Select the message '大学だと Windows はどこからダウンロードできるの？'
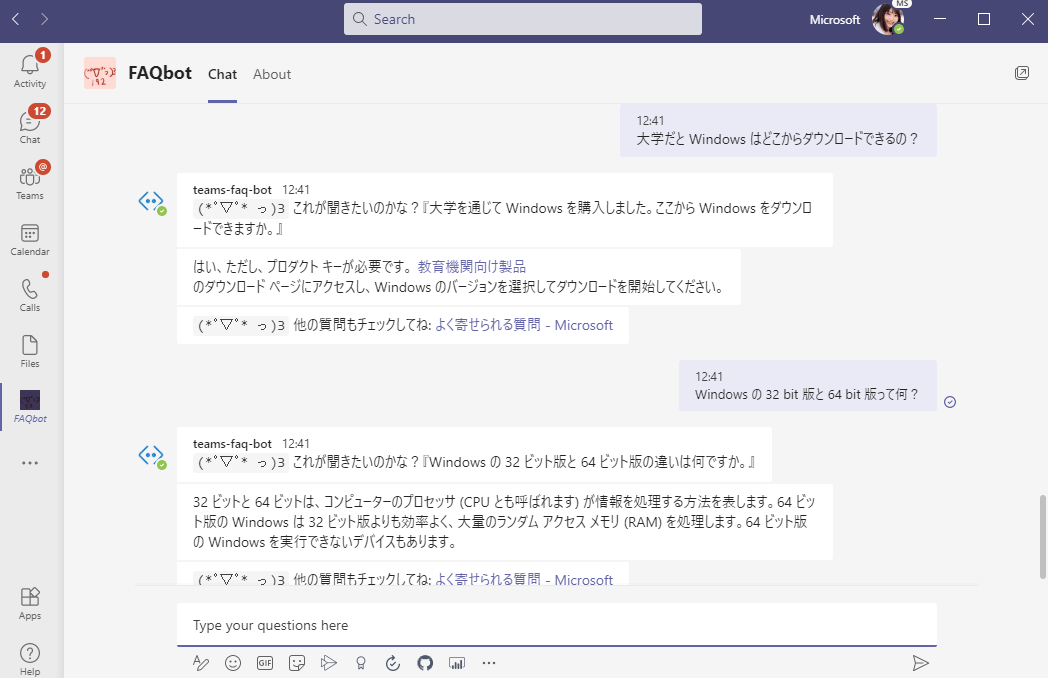Image resolution: width=1048 pixels, height=678 pixels. [778, 130]
